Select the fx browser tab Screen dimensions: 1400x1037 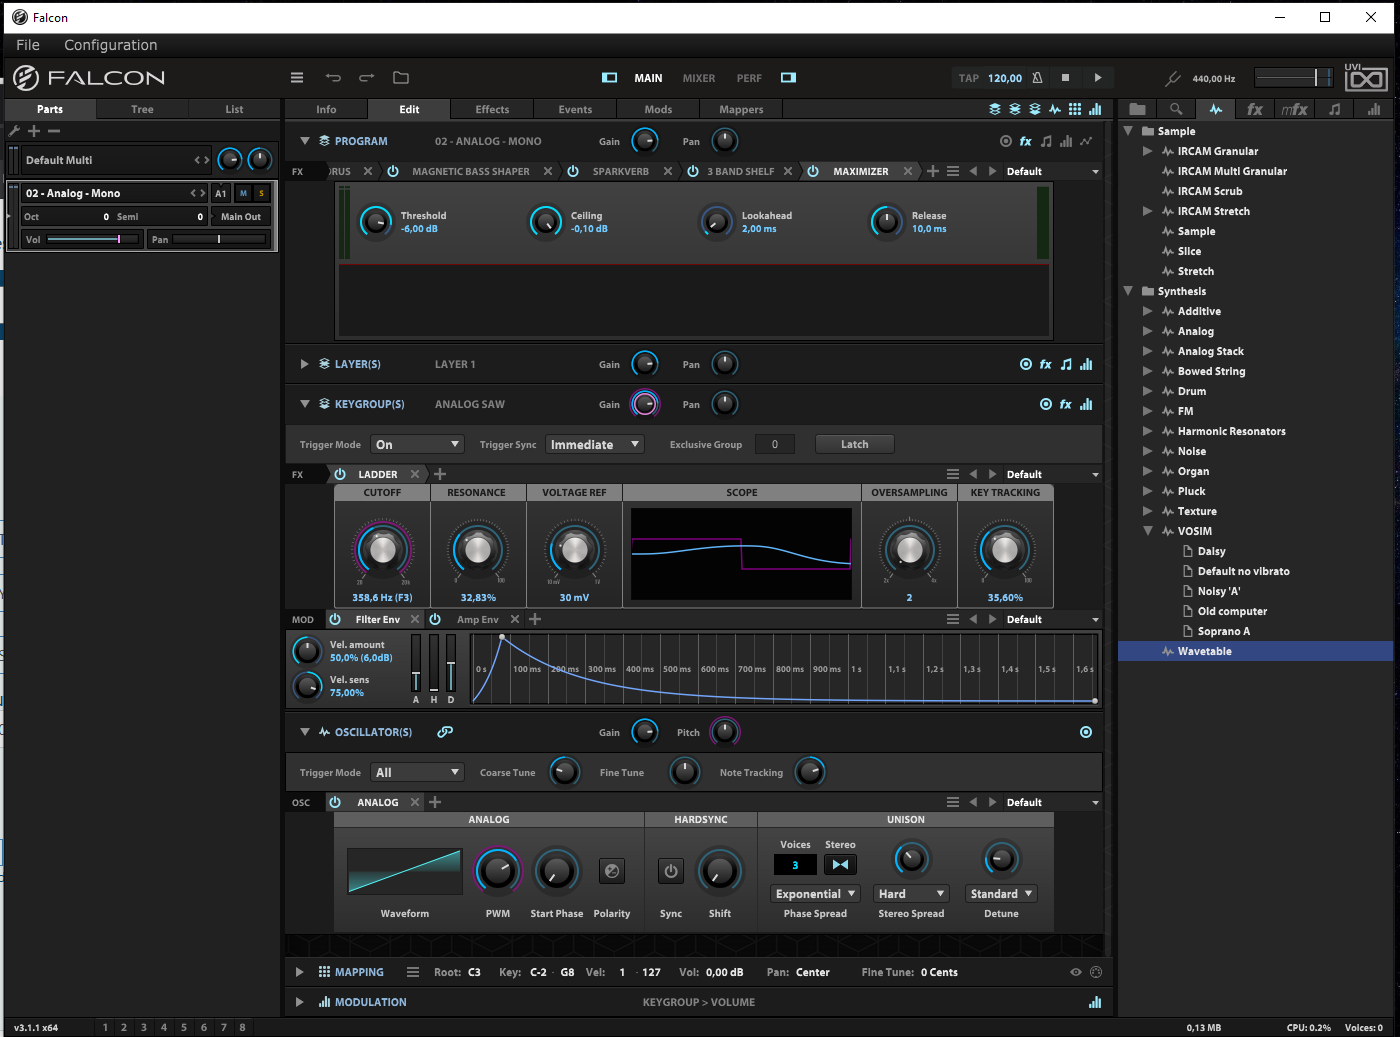tap(1255, 109)
